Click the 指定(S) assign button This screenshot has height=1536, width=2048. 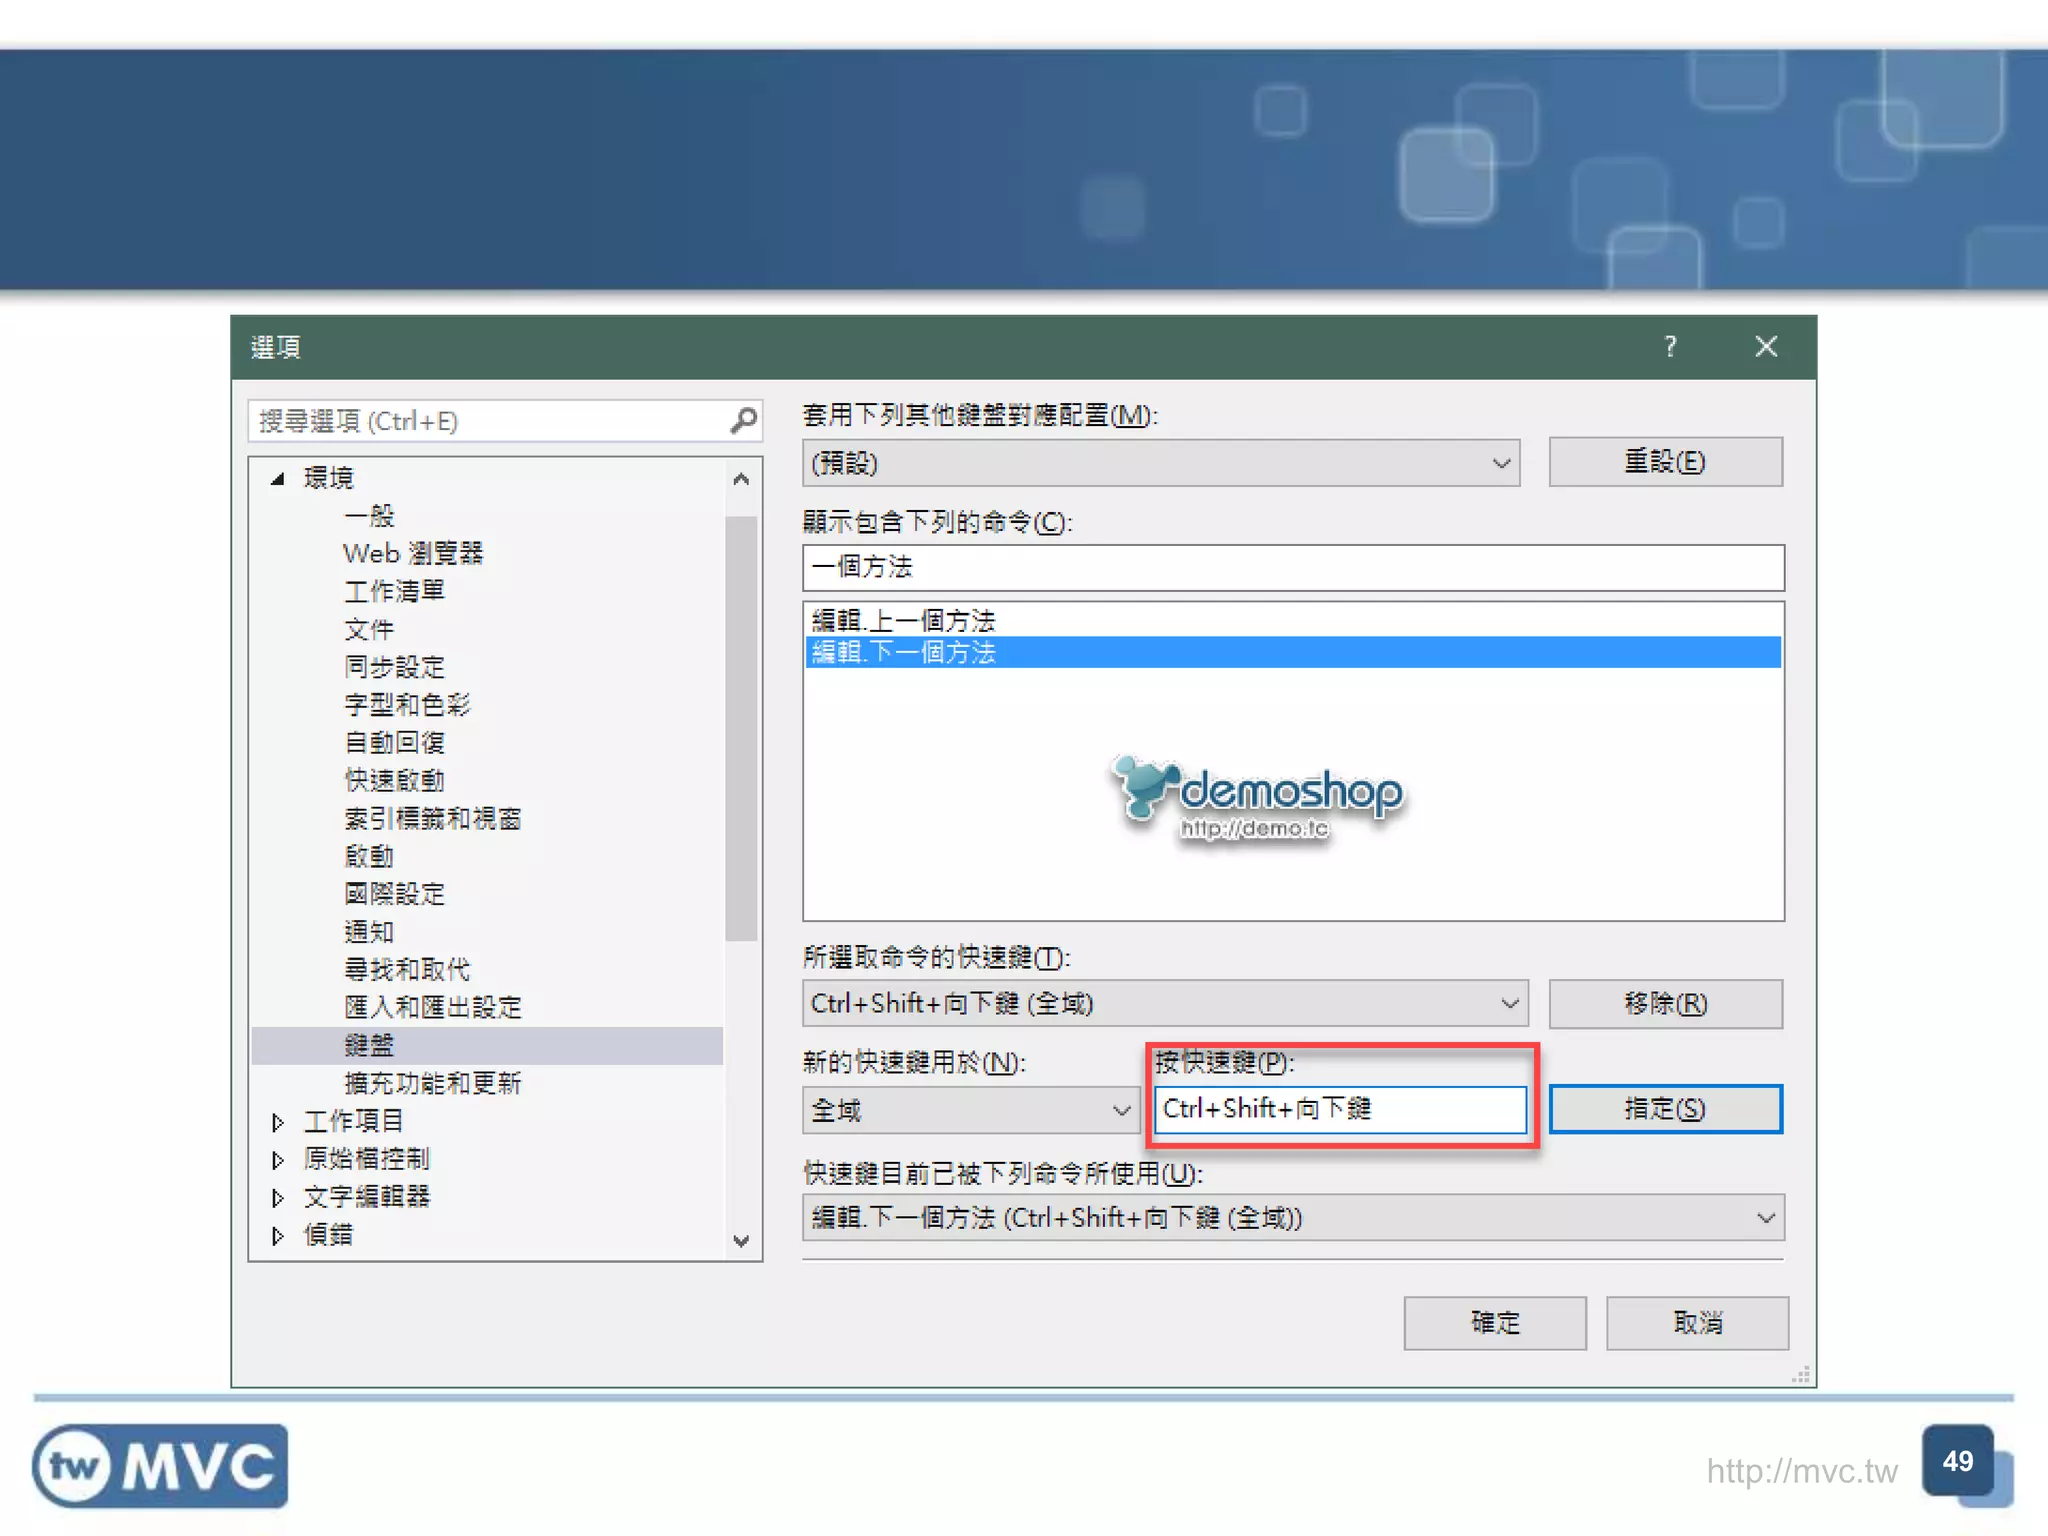click(1665, 1109)
